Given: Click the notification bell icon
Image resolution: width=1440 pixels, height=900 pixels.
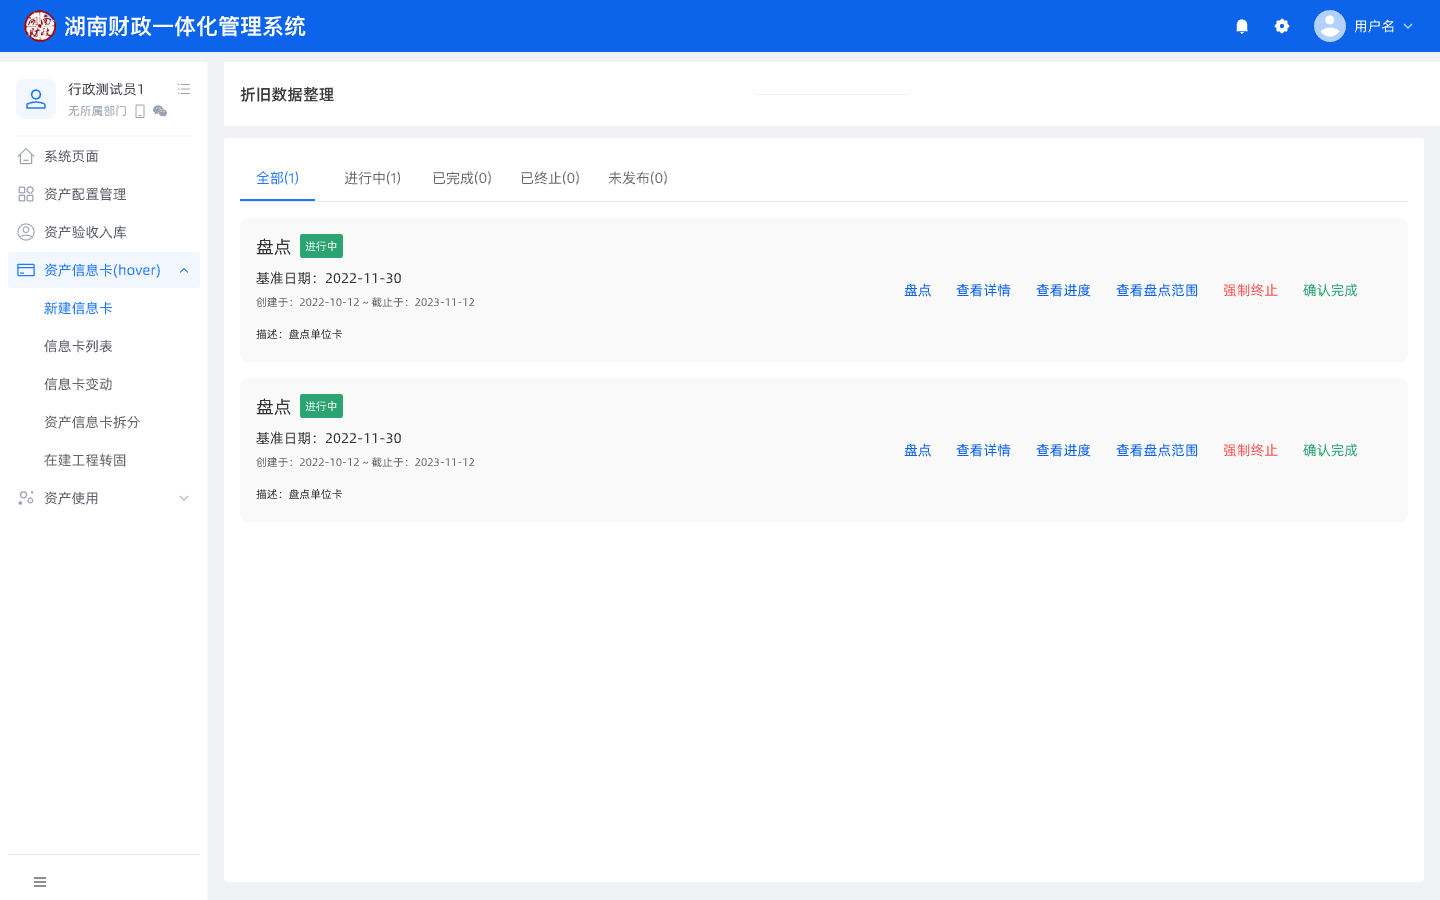Looking at the screenshot, I should pyautogui.click(x=1242, y=26).
